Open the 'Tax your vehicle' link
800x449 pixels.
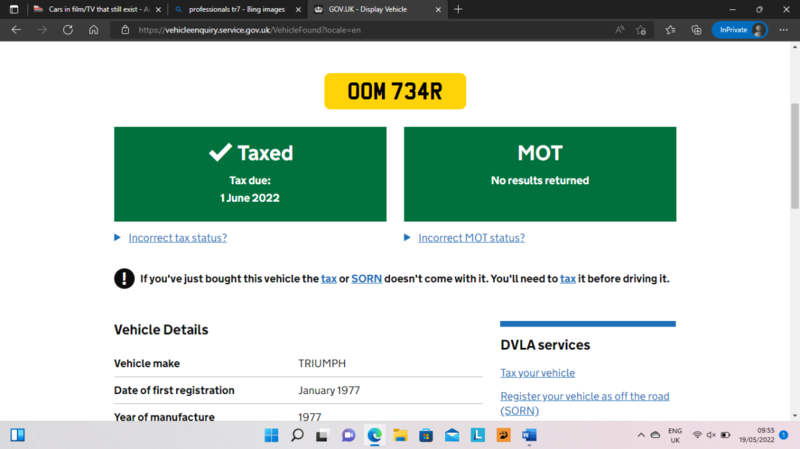[537, 373]
